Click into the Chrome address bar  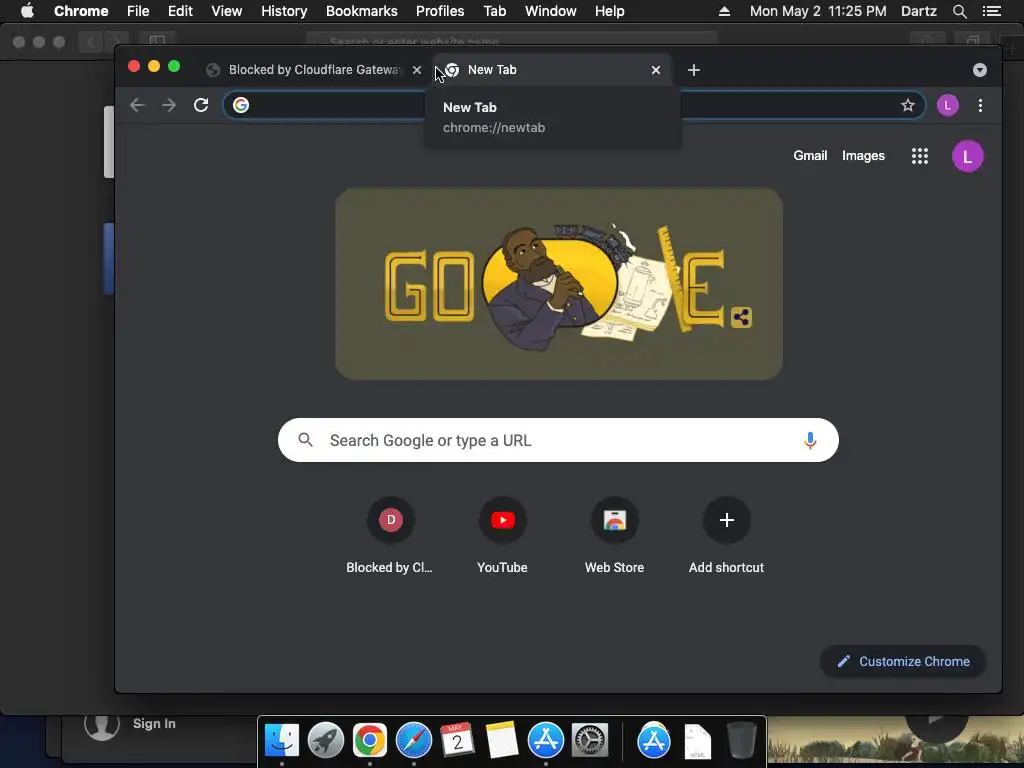point(573,105)
